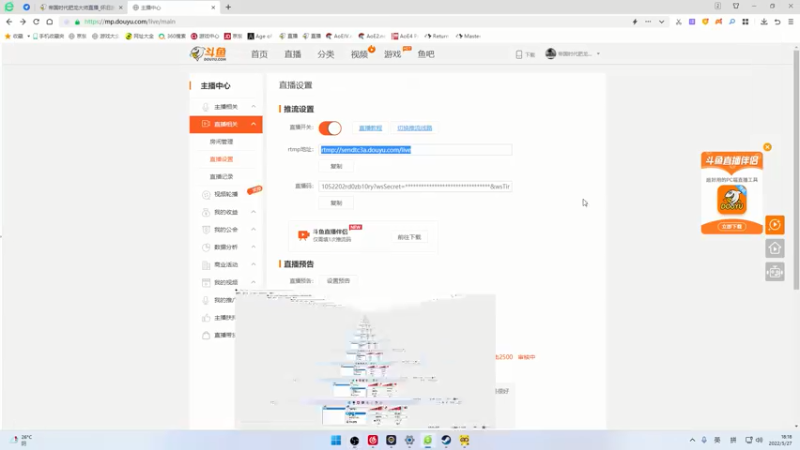Toggle the 直播开关 live stream switch
The image size is (800, 450).
330,128
